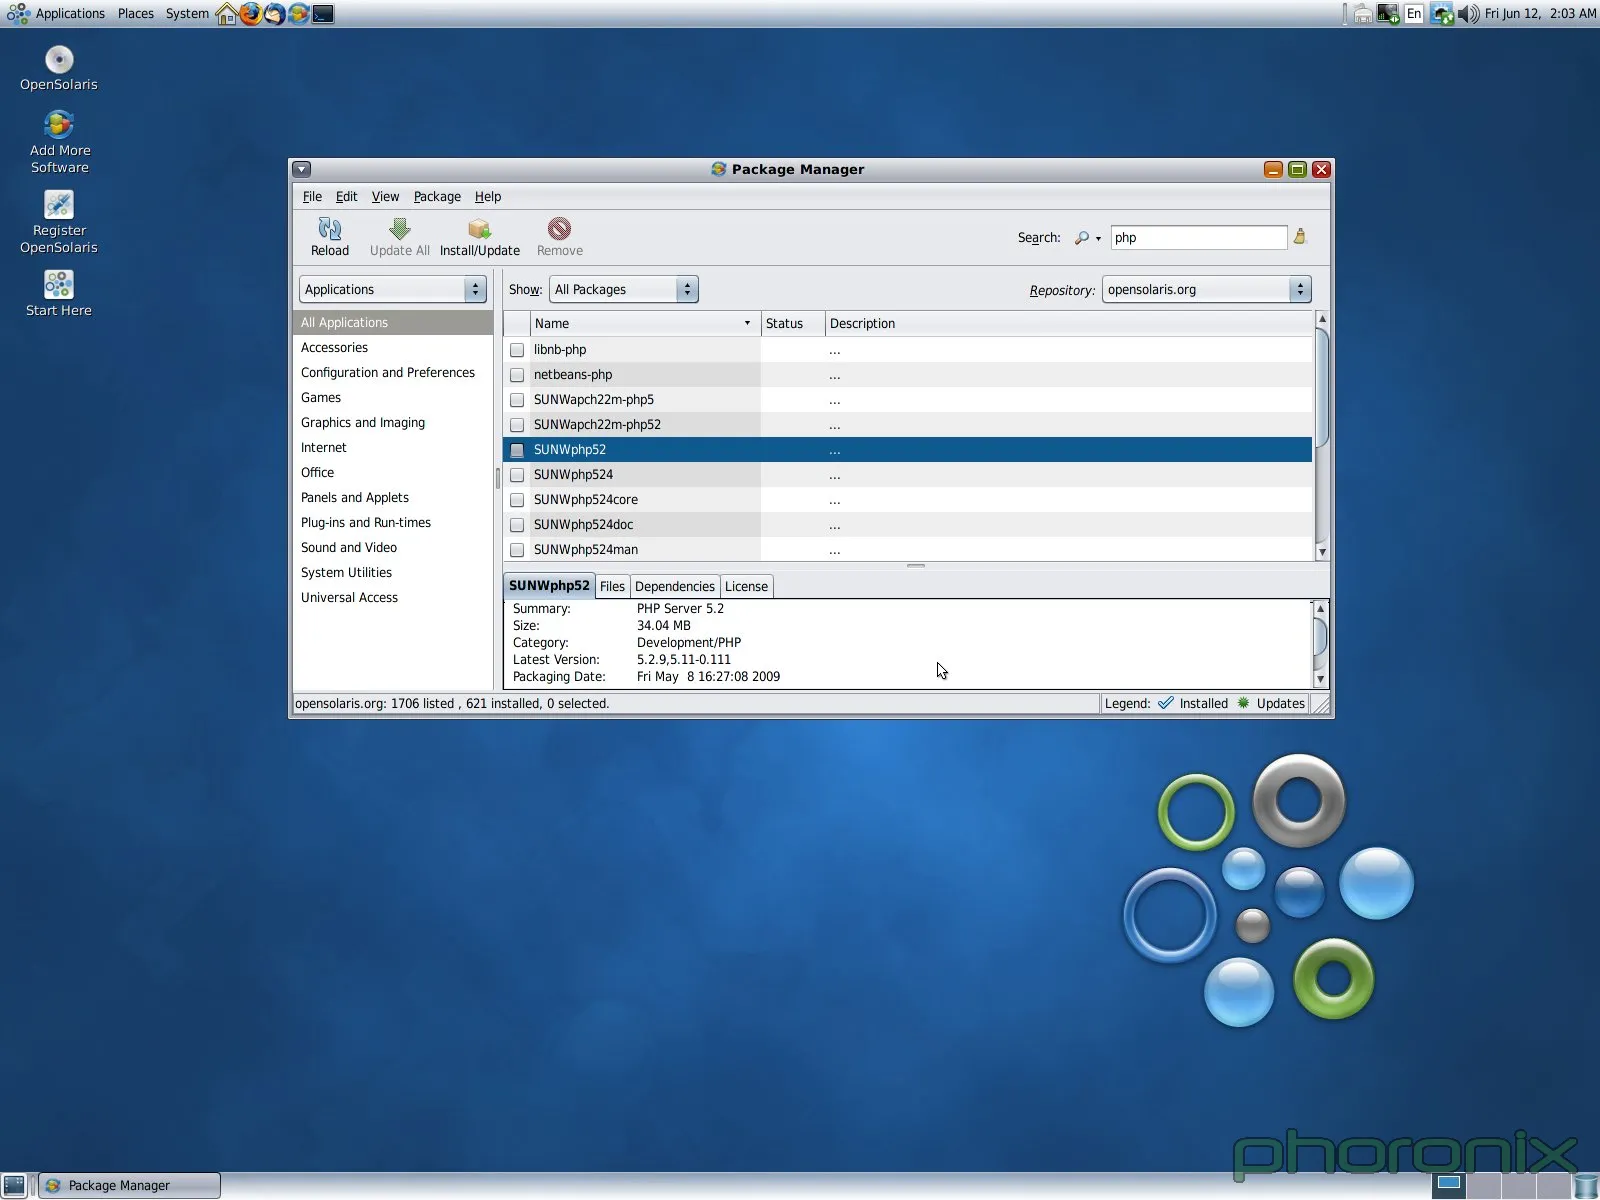
Task: Open the Package Manager window menu button
Action: (302, 170)
